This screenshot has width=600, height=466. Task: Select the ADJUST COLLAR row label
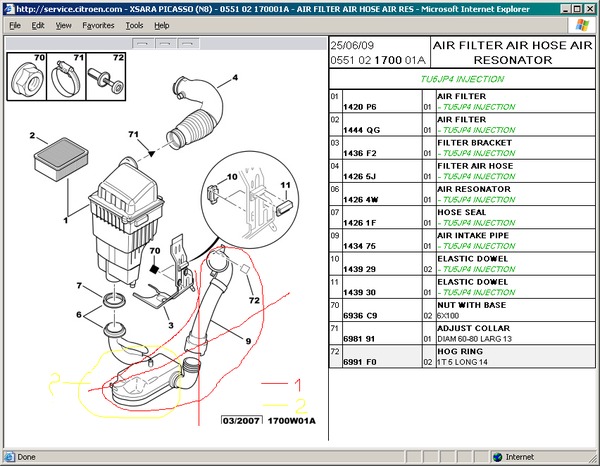[473, 328]
